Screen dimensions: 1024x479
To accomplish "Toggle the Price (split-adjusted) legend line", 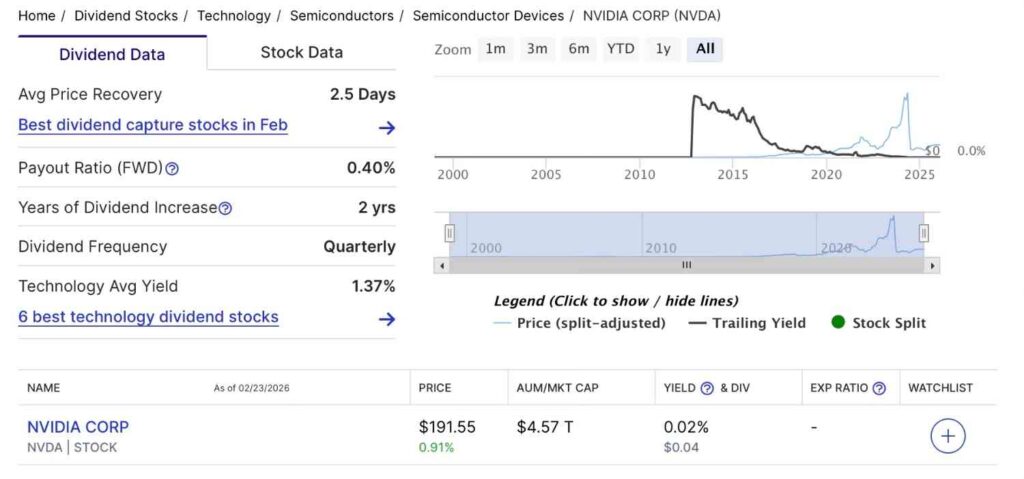I will [579, 323].
